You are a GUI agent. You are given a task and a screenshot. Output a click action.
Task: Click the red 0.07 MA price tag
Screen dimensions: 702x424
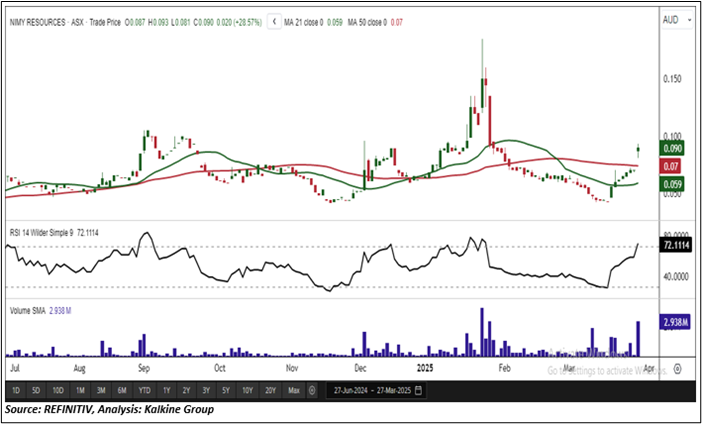(671, 167)
